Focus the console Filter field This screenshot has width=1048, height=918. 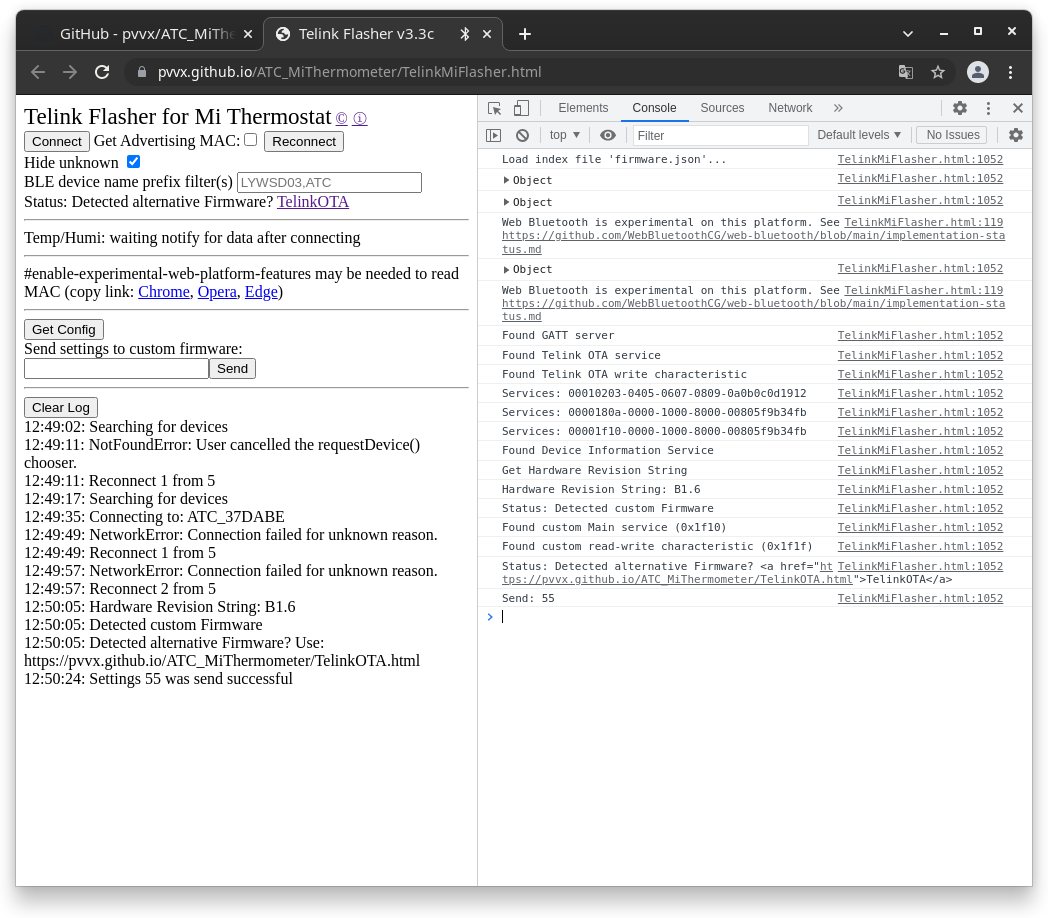pos(720,136)
